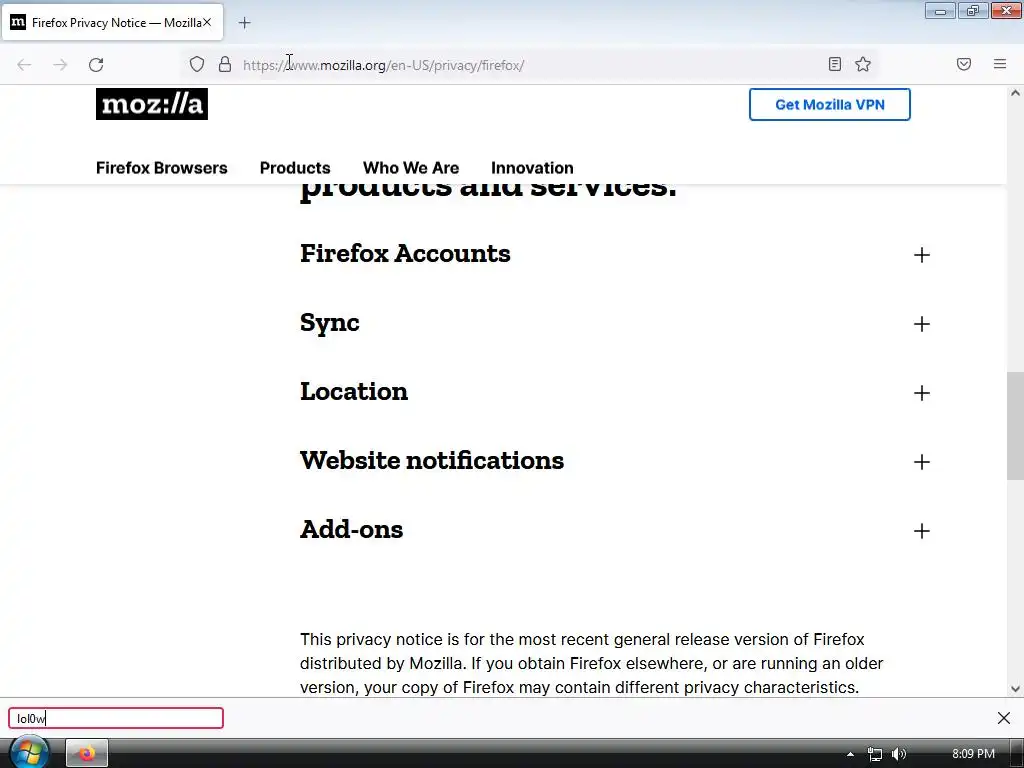Expand Firefox Accounts section plus icon
The image size is (1024, 768).
pyautogui.click(x=921, y=255)
